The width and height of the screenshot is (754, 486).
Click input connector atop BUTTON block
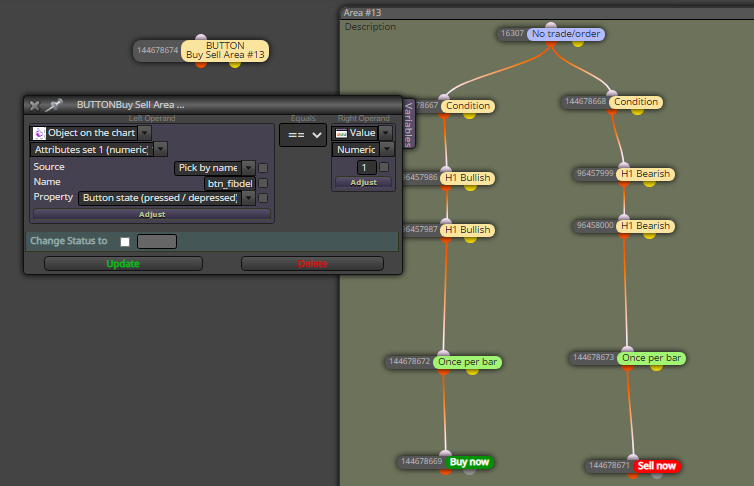point(201,37)
